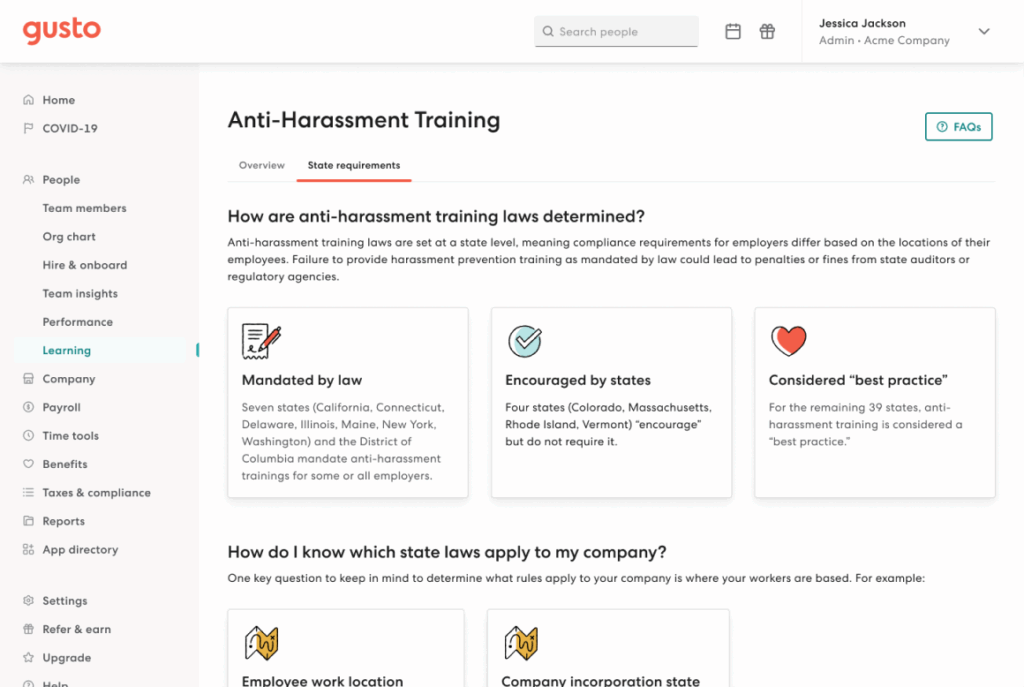
Task: Click the search magnifier icon
Action: pyautogui.click(x=548, y=31)
